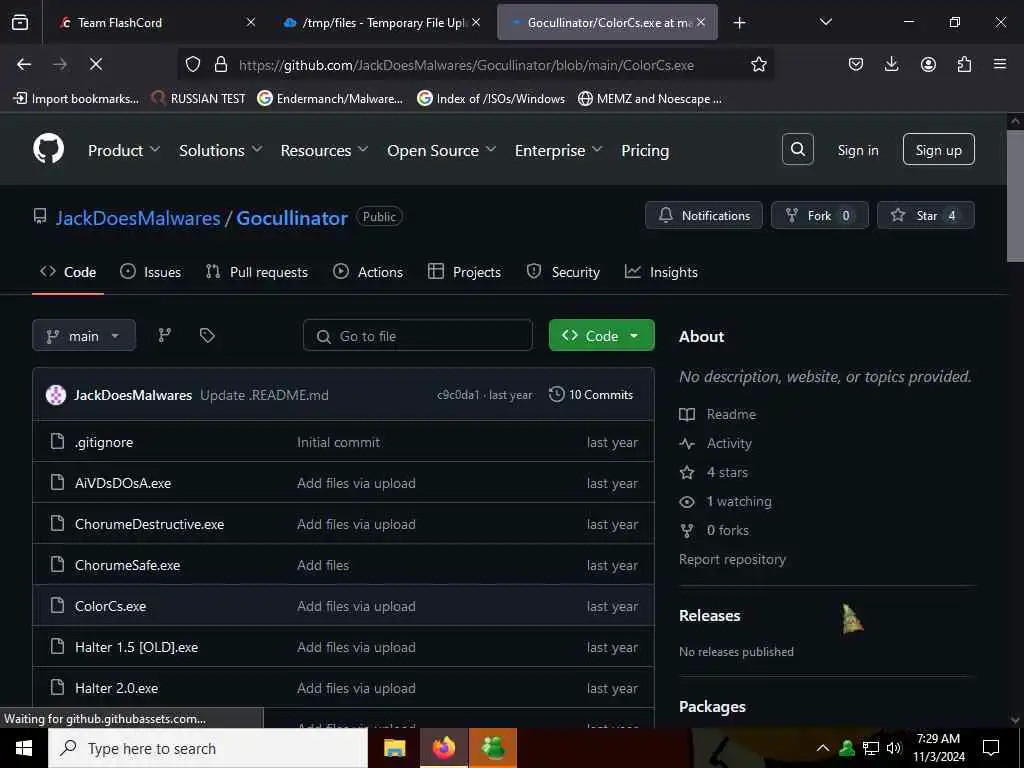
Task: Open the .gitignore file
Action: [104, 442]
